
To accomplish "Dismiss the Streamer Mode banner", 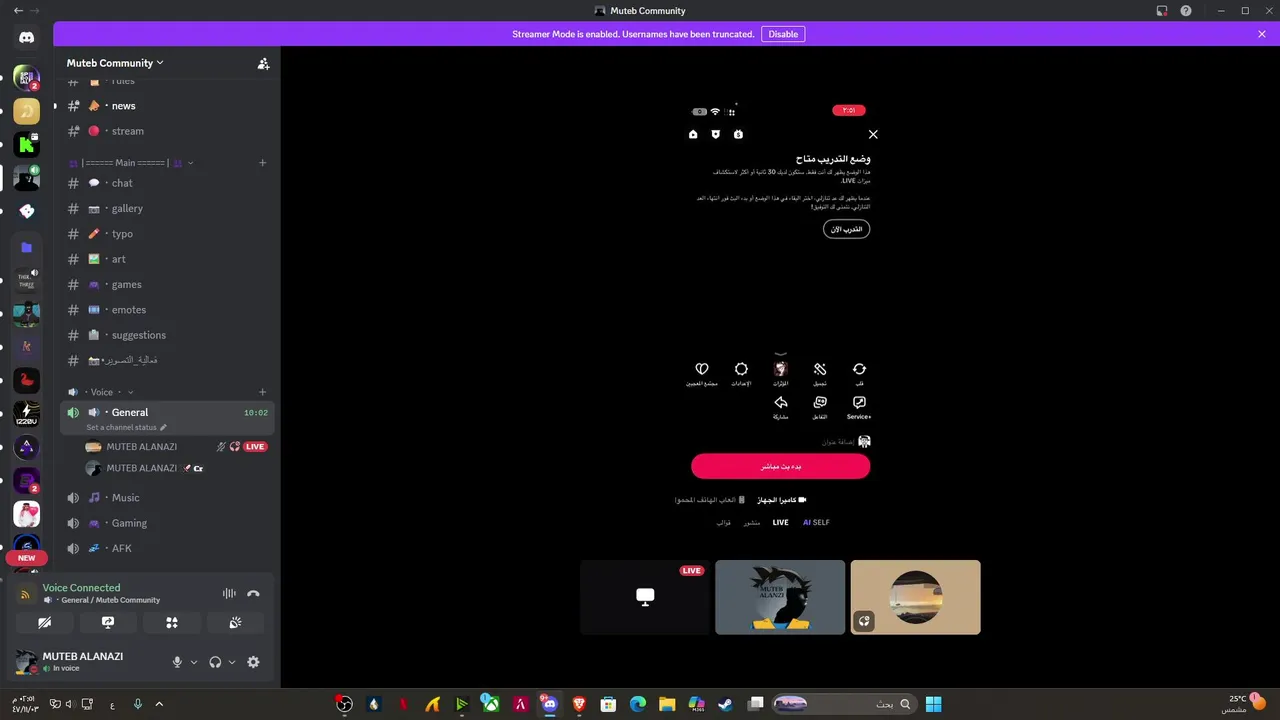I will pos(1262,34).
